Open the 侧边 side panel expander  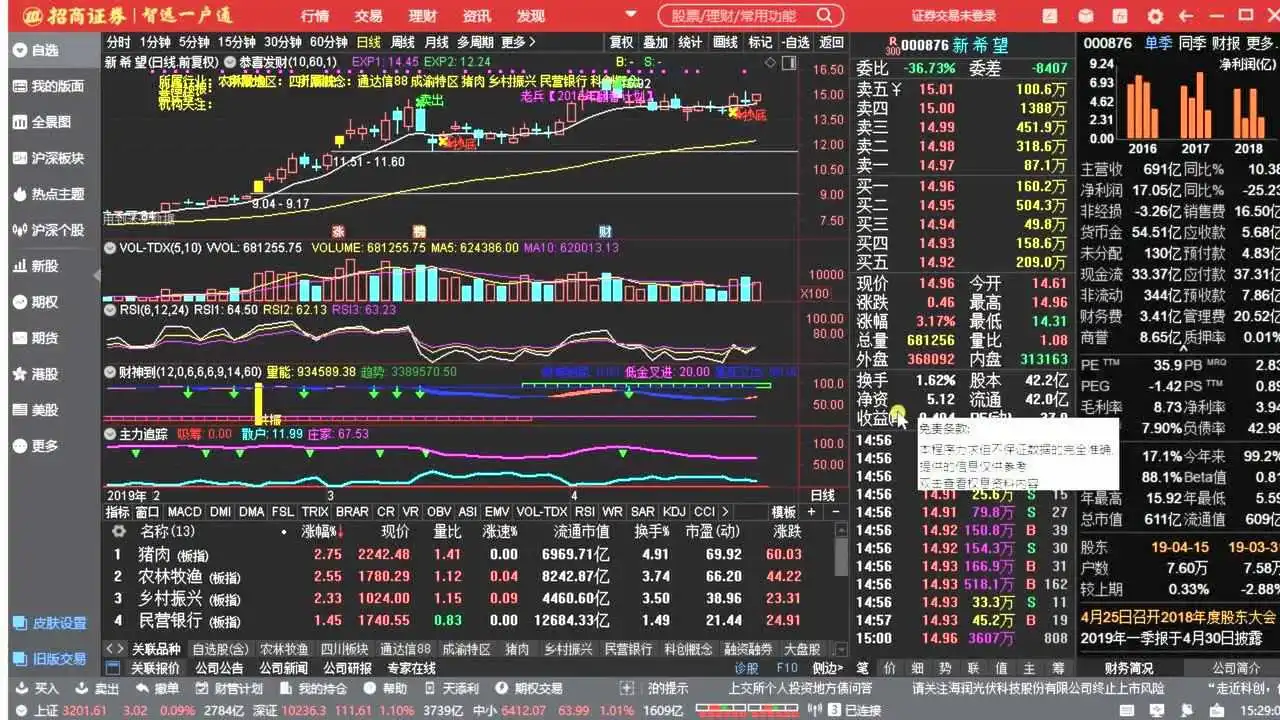click(828, 668)
